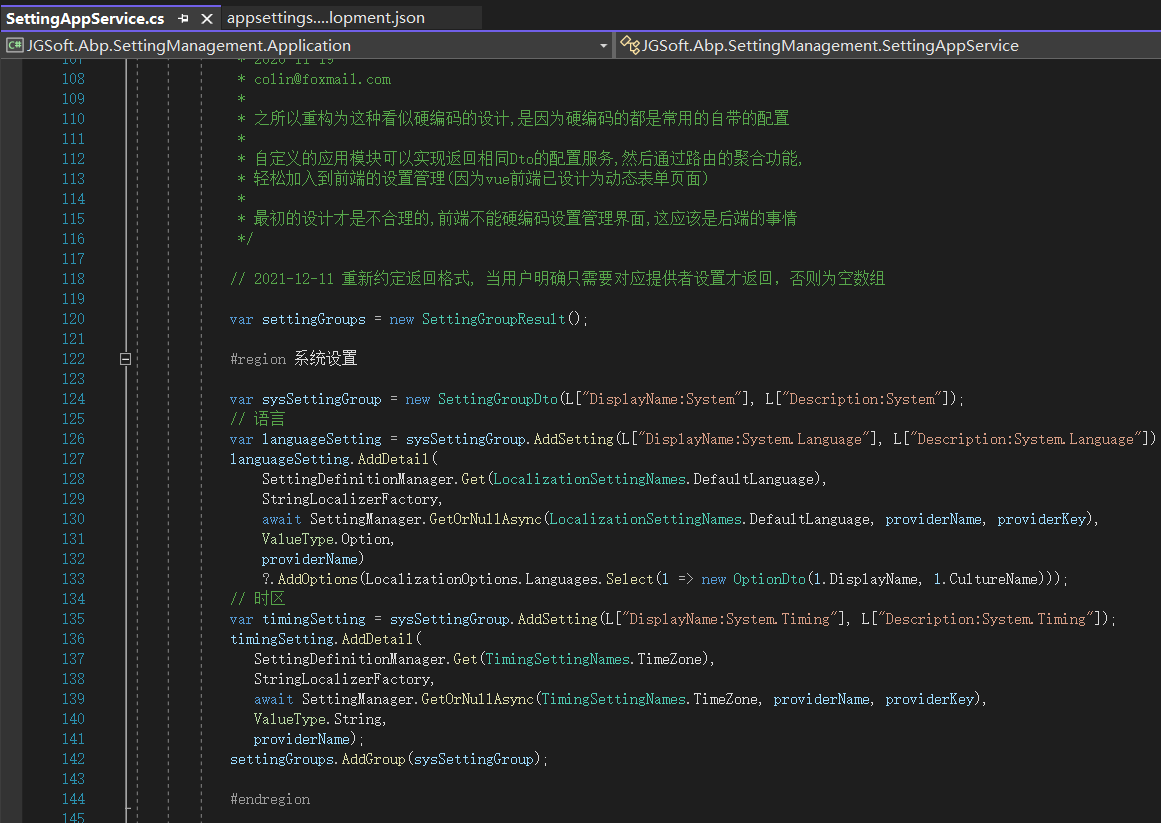Viewport: 1161px width, 823px height.
Task: Click line number 124
Action: (x=73, y=399)
